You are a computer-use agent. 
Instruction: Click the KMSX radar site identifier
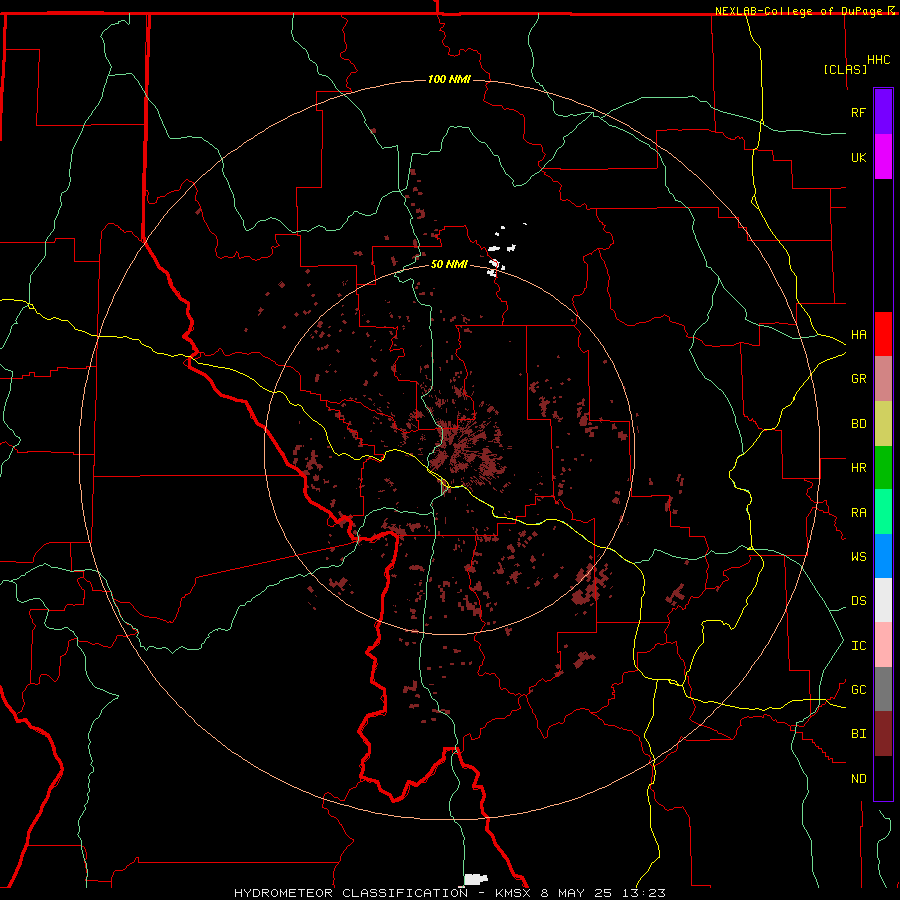pos(515,893)
